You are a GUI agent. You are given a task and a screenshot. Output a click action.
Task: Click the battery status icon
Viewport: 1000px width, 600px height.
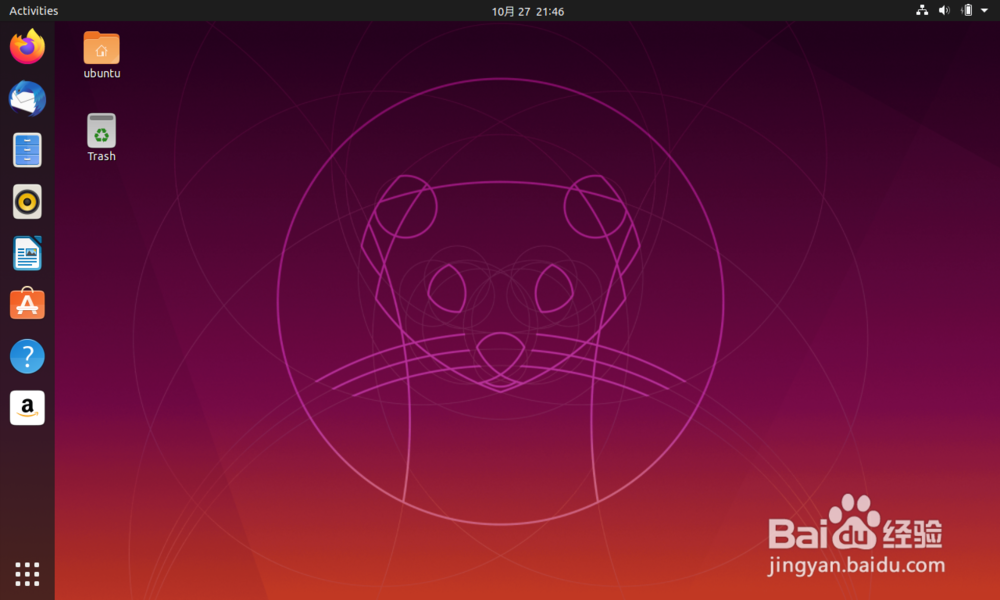click(967, 10)
